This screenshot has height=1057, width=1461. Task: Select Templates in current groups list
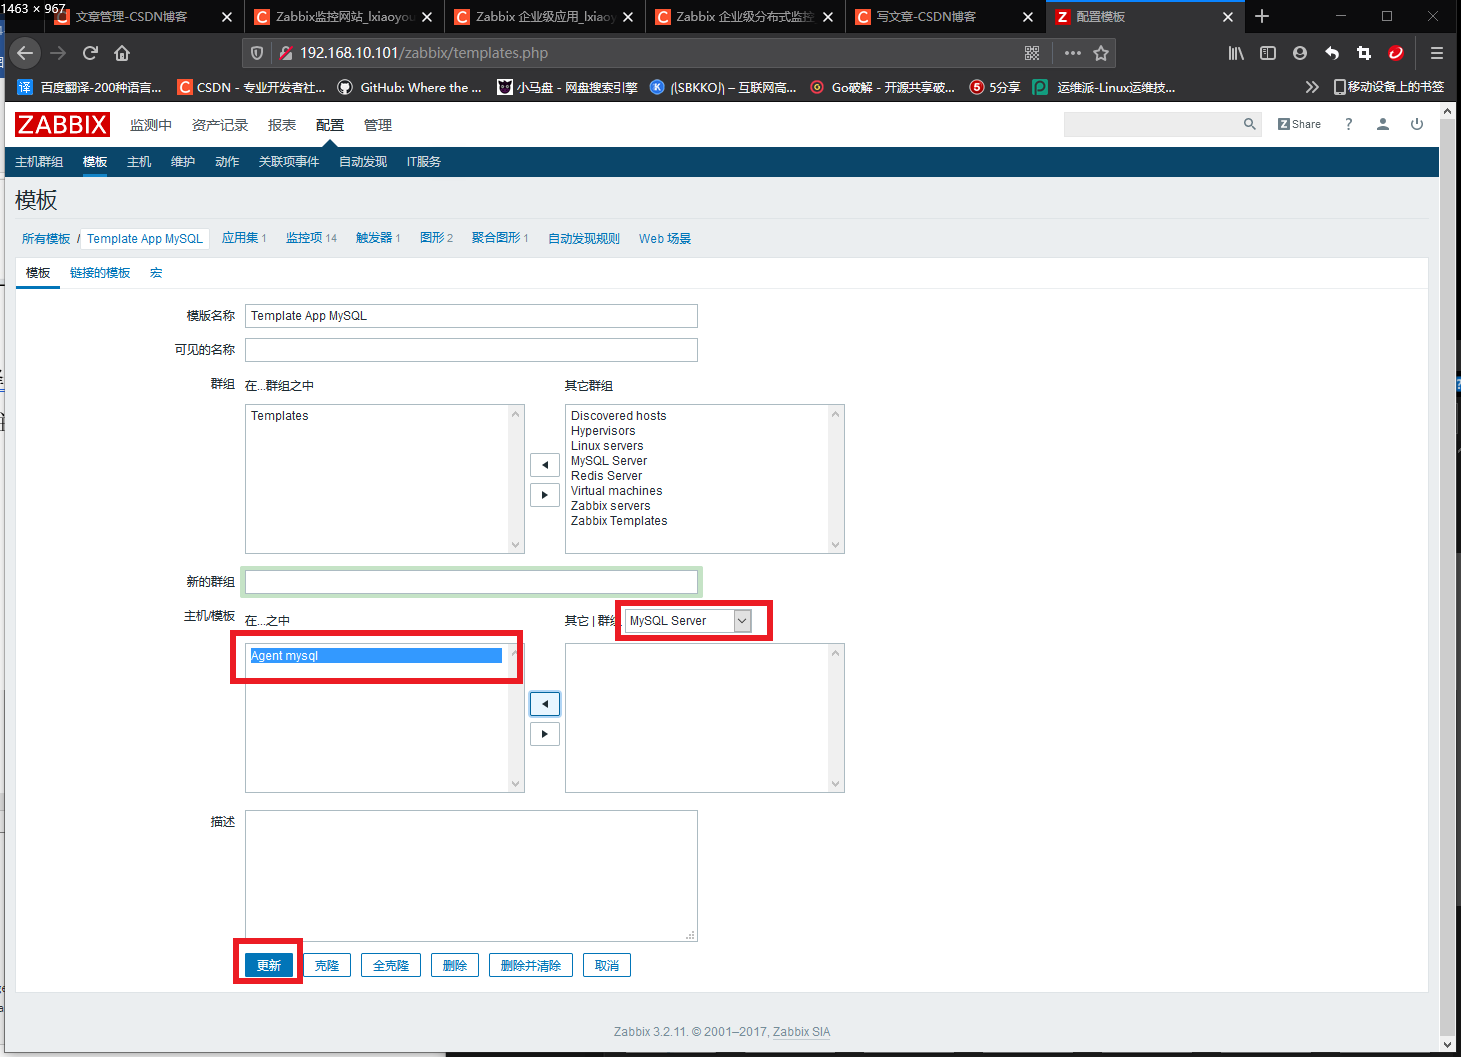280,416
